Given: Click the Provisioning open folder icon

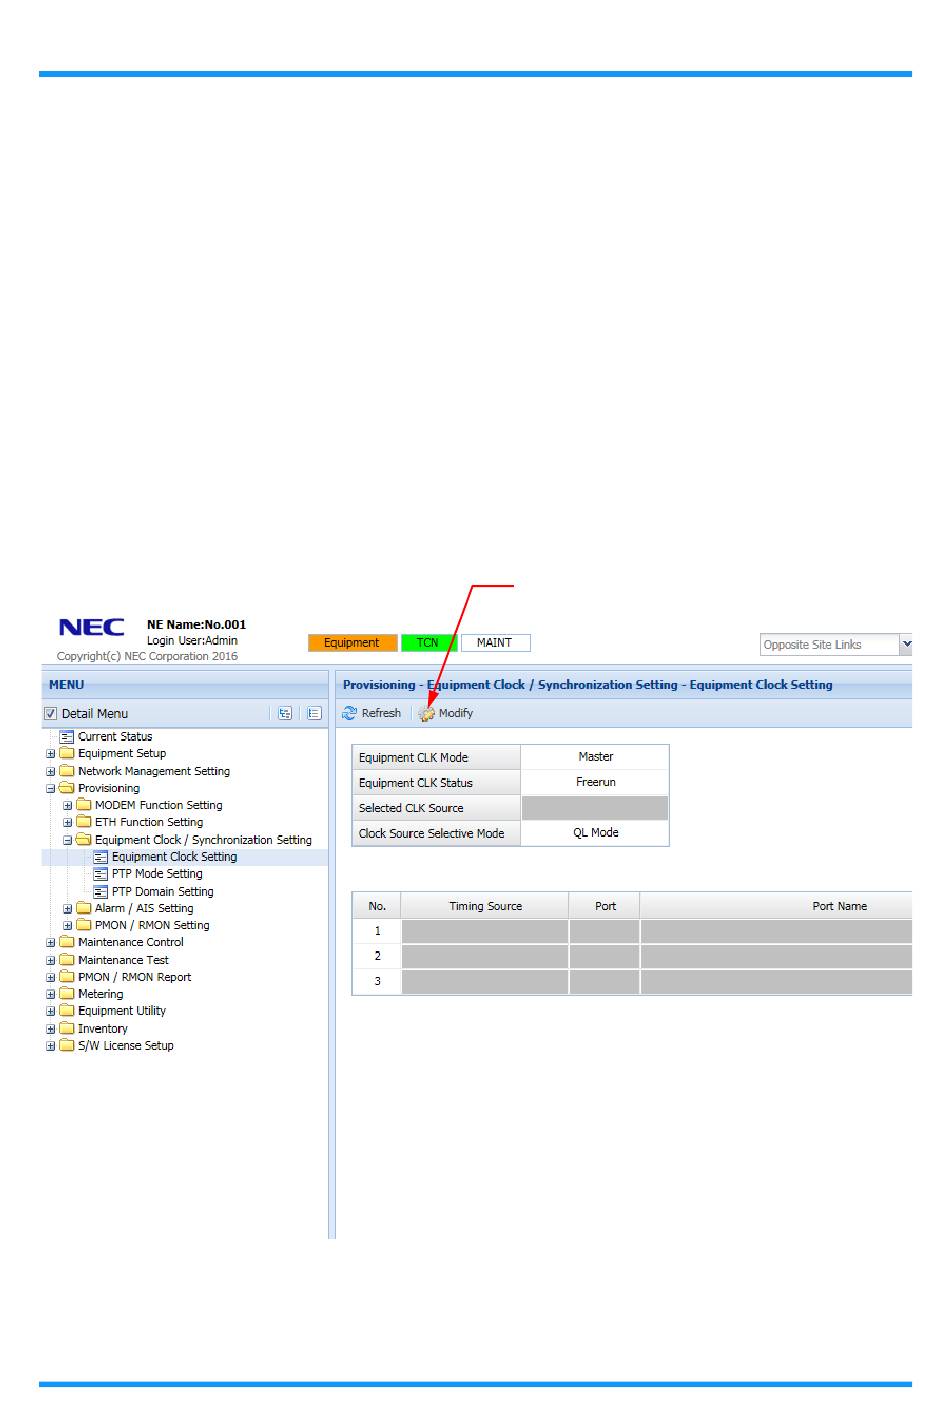Looking at the screenshot, I should coord(67,788).
